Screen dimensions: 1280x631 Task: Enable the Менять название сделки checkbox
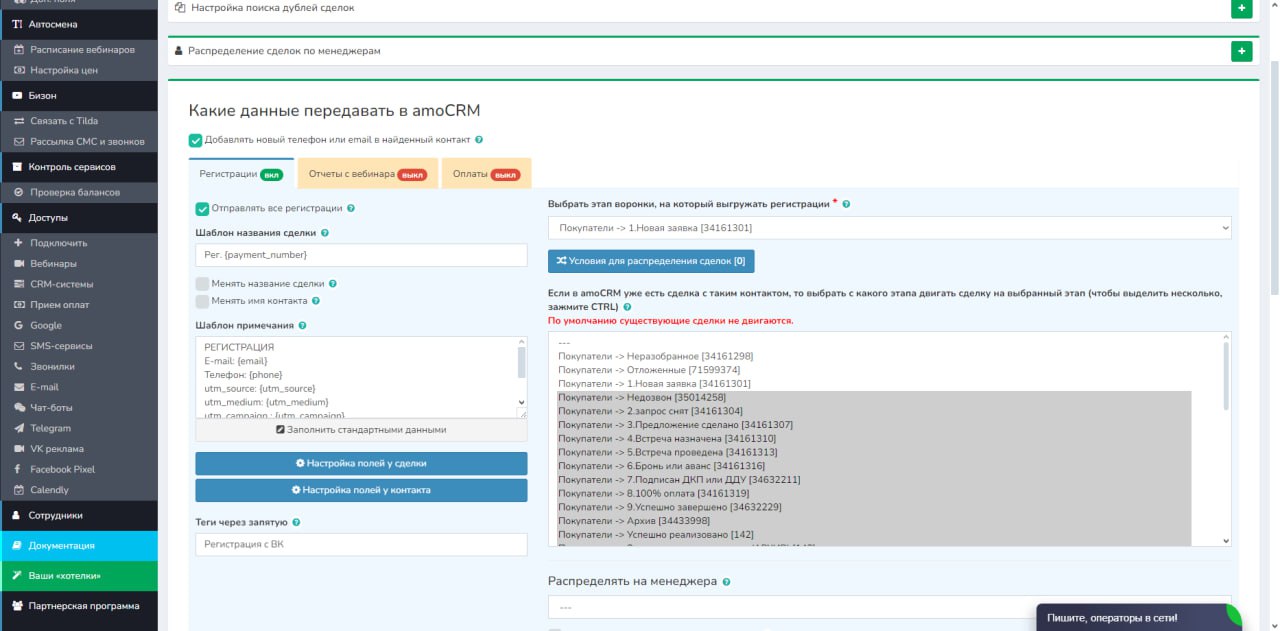[x=202, y=284]
